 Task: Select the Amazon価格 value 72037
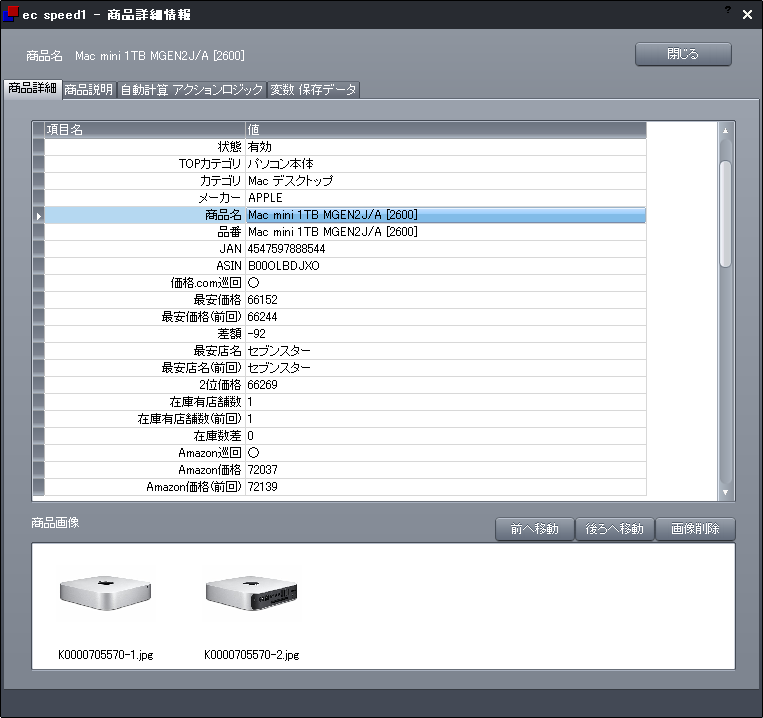pyautogui.click(x=446, y=470)
